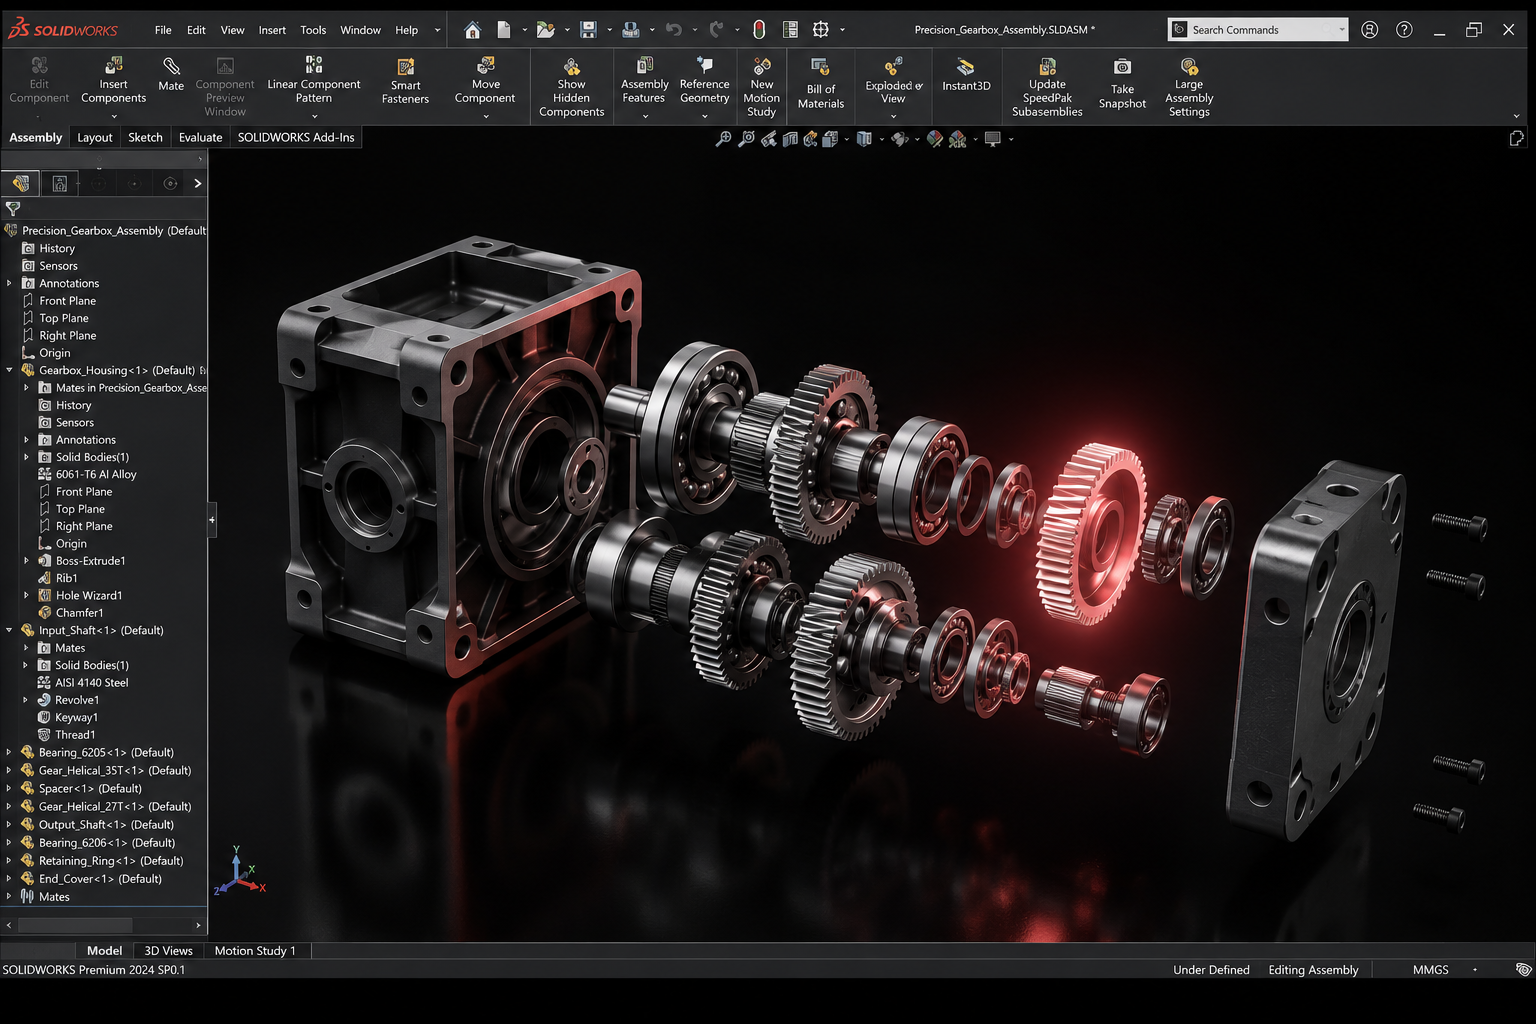This screenshot has height=1024, width=1536.
Task: Expand the tree tabs with right chevron
Action: pos(198,183)
